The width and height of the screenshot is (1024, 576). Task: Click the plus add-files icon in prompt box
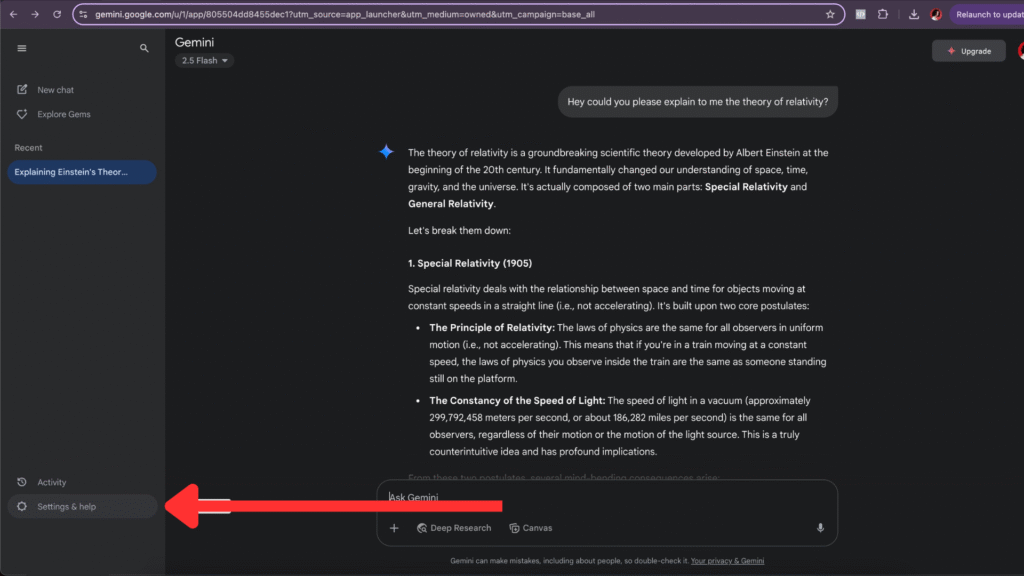click(x=394, y=528)
